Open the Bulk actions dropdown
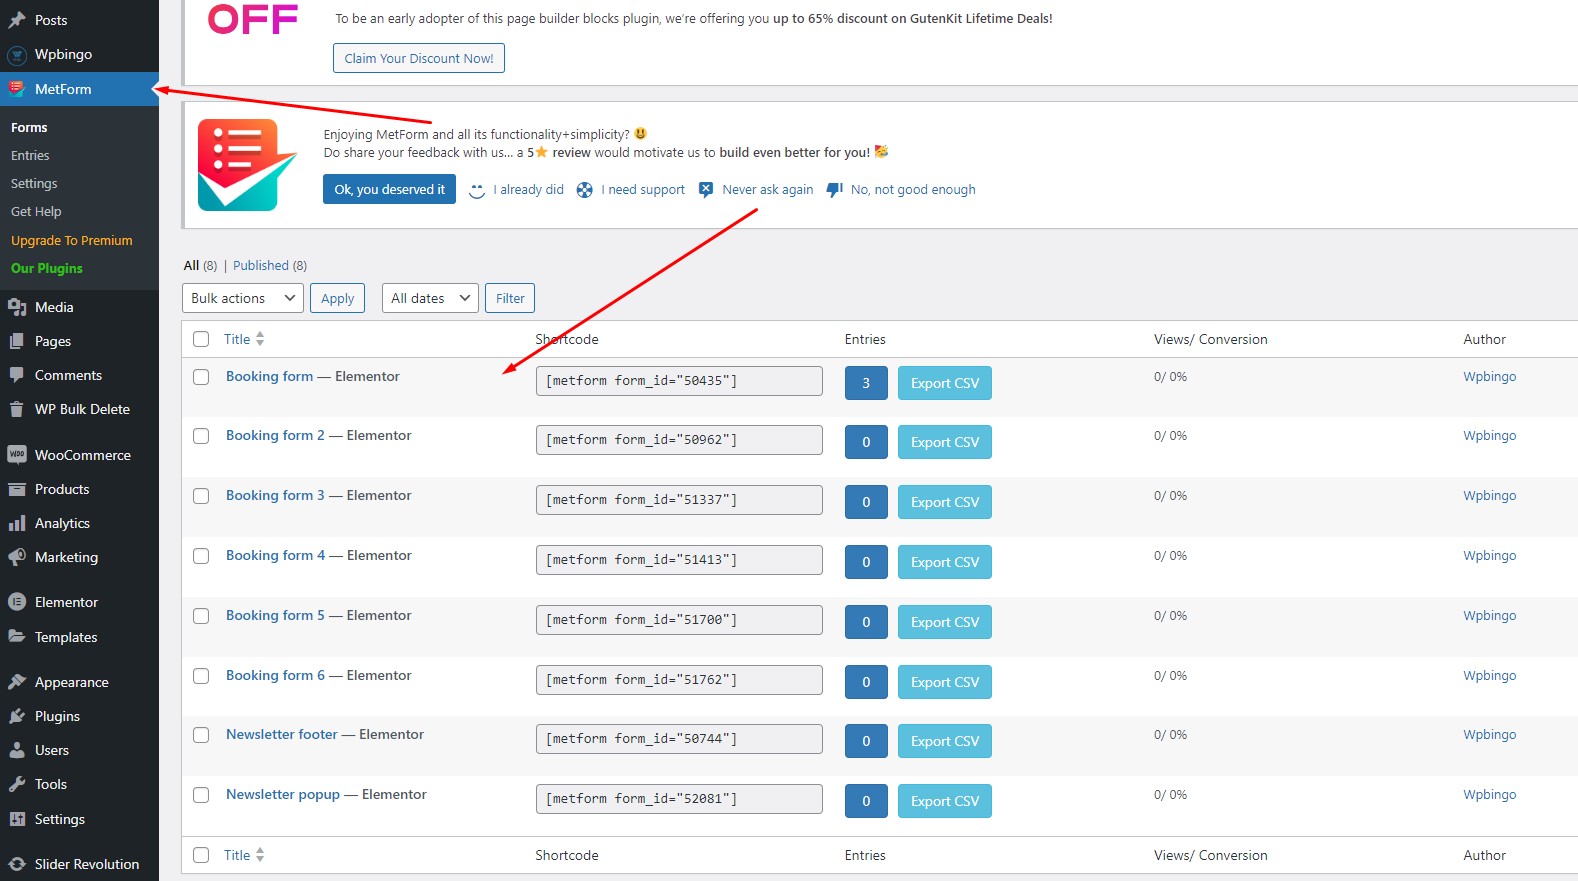Image resolution: width=1578 pixels, height=881 pixels. [x=243, y=298]
